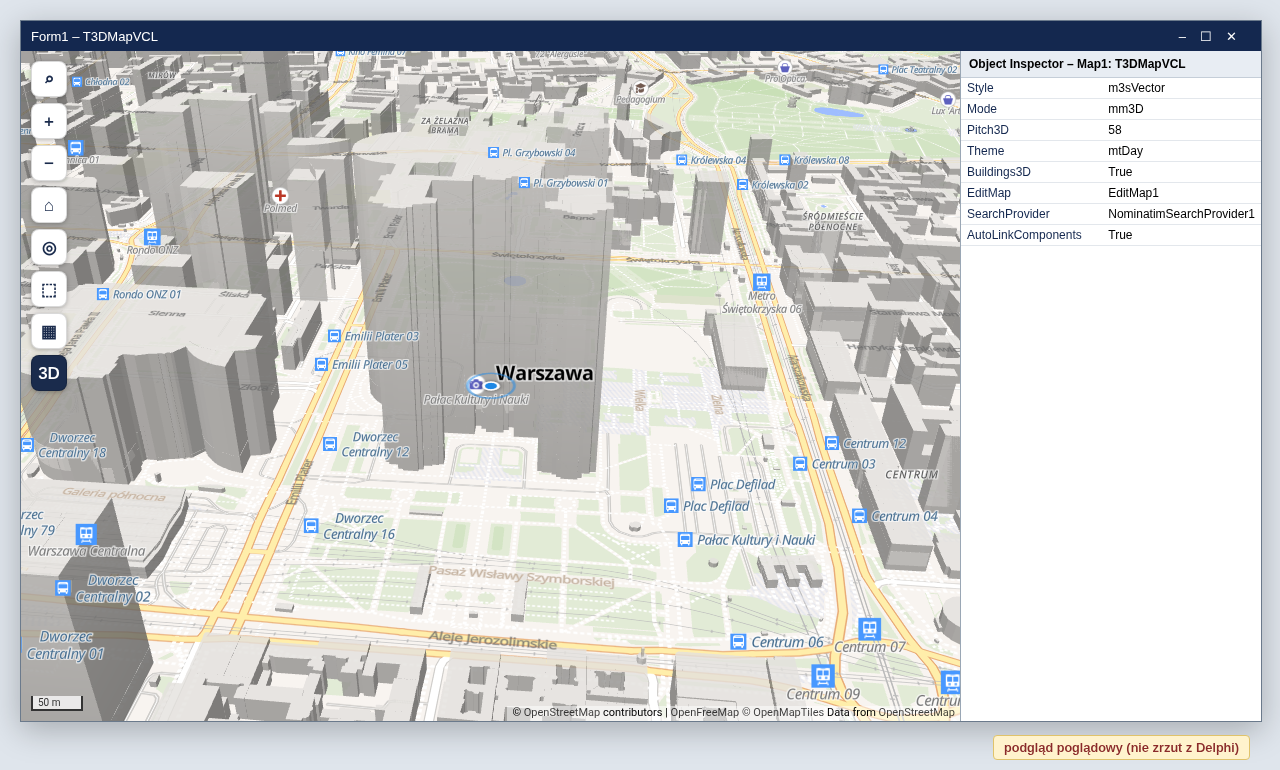Click the 50 m scale bar
The width and height of the screenshot is (1280, 770).
click(x=57, y=703)
